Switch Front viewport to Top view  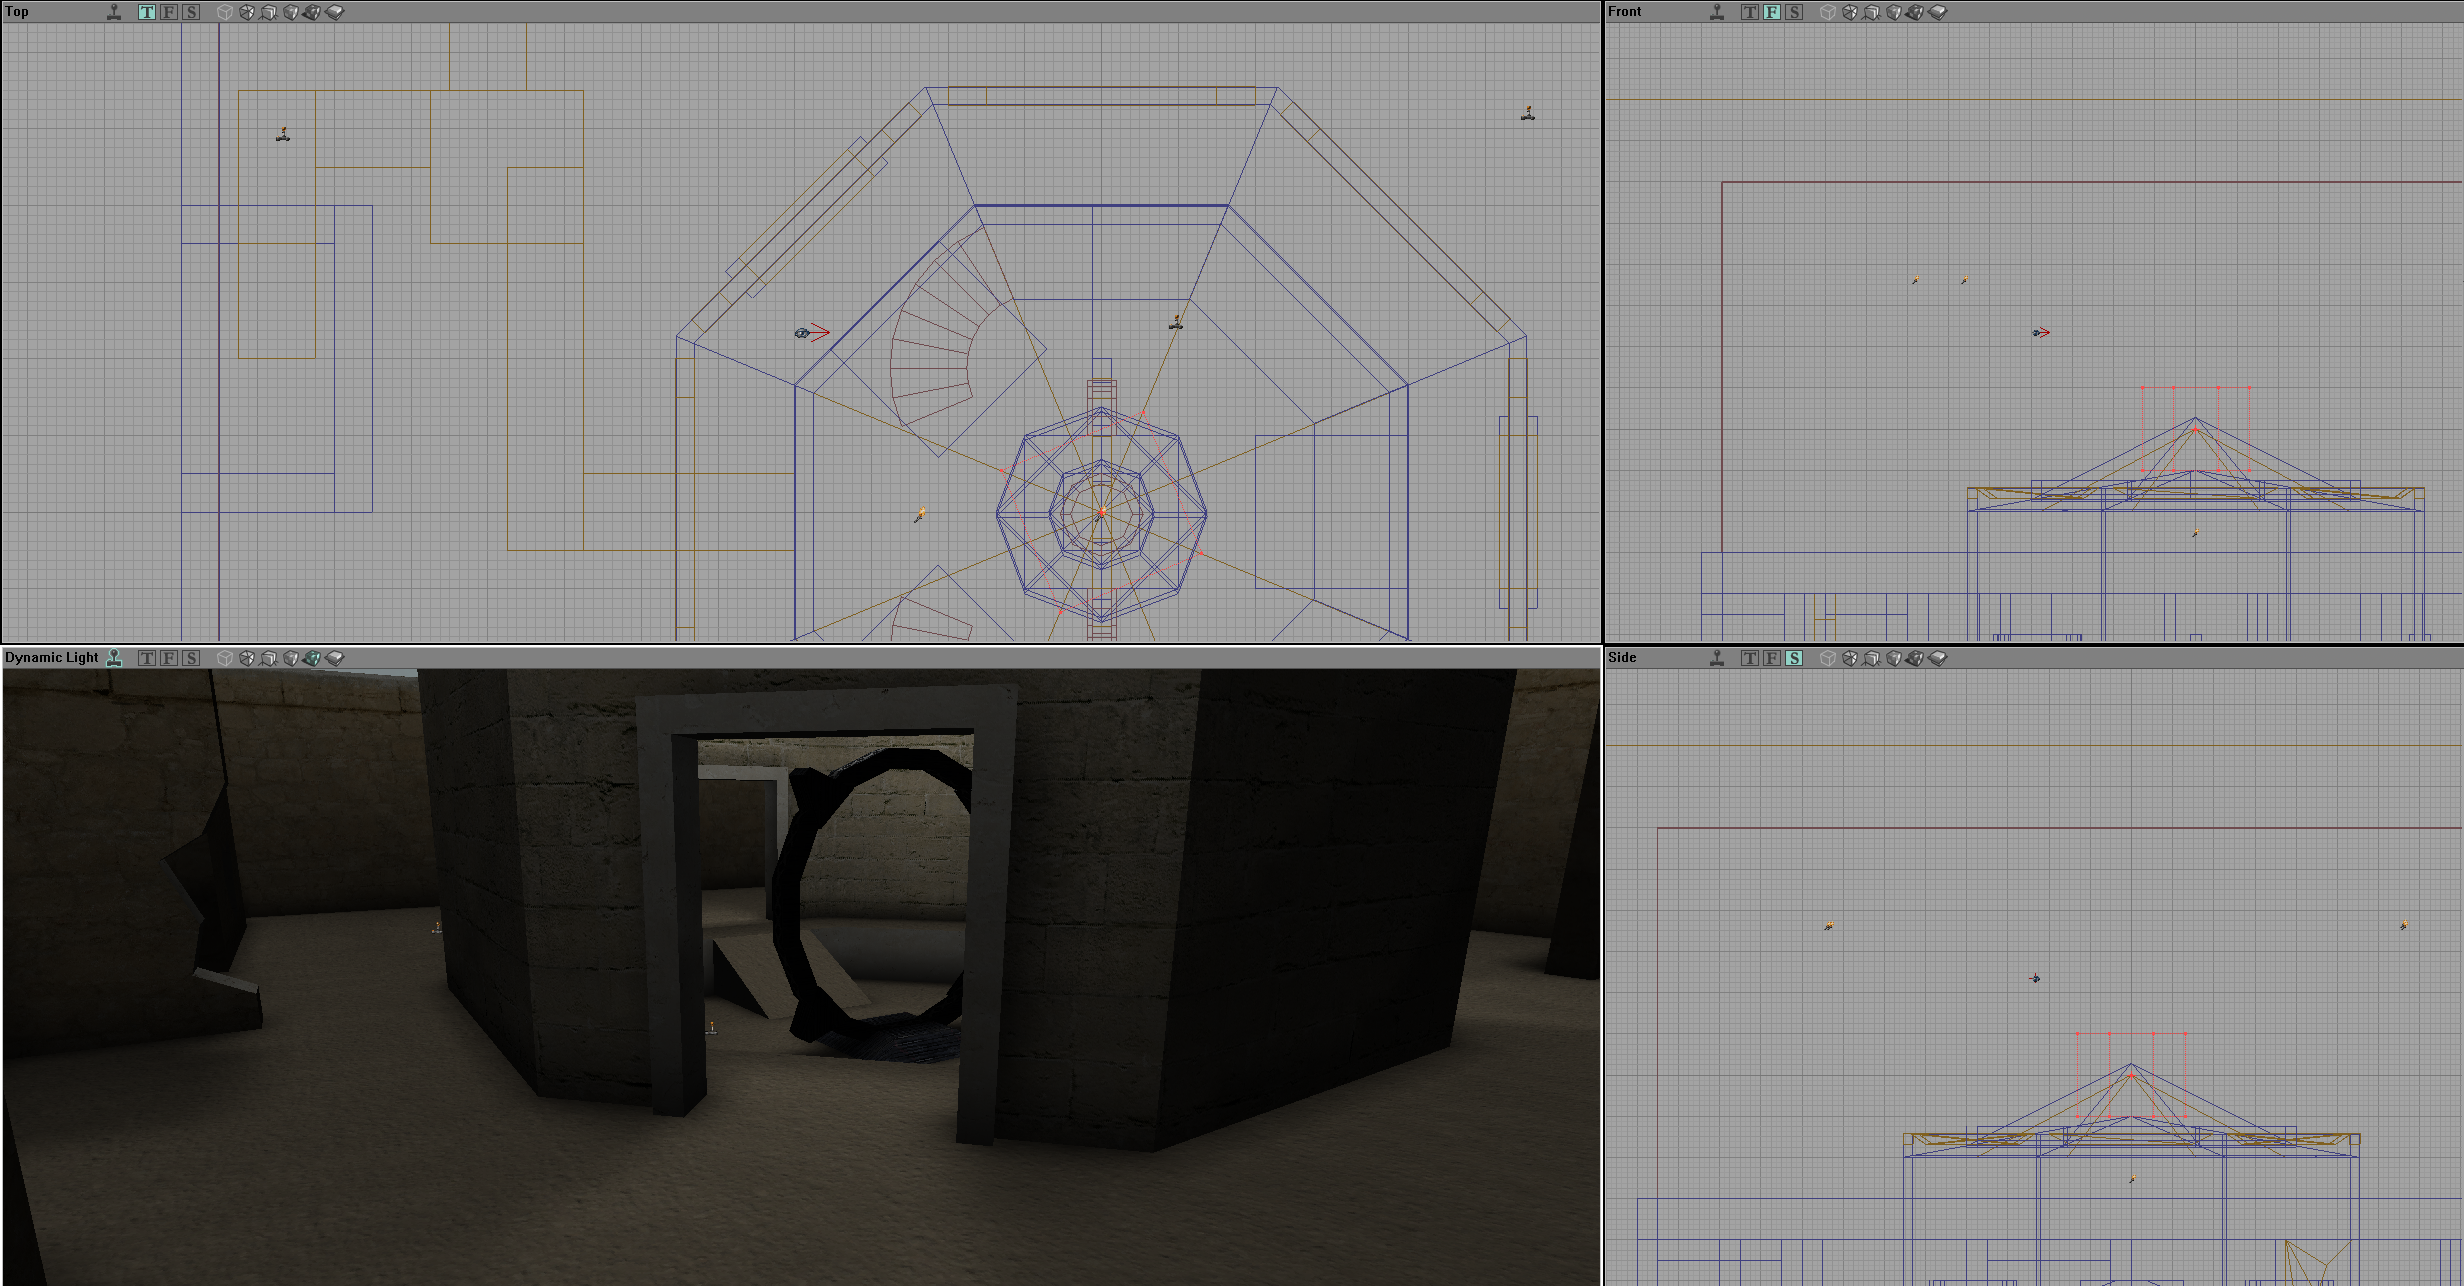pos(1749,12)
